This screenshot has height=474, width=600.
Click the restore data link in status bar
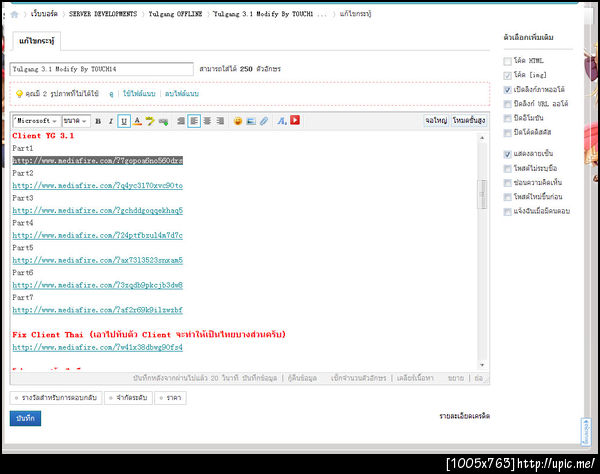pyautogui.click(x=302, y=378)
